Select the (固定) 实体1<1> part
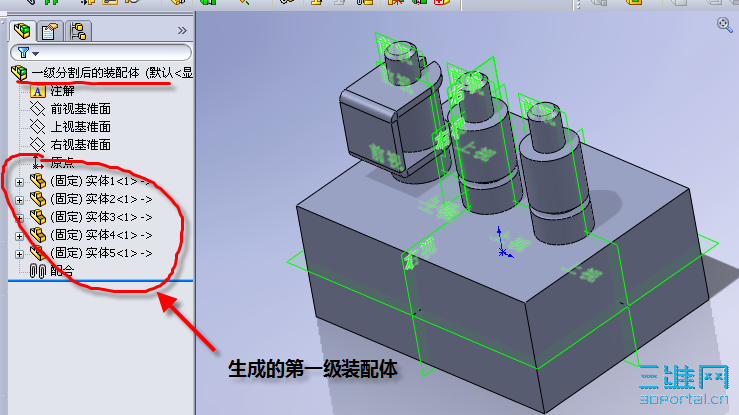The image size is (739, 415). (x=101, y=181)
